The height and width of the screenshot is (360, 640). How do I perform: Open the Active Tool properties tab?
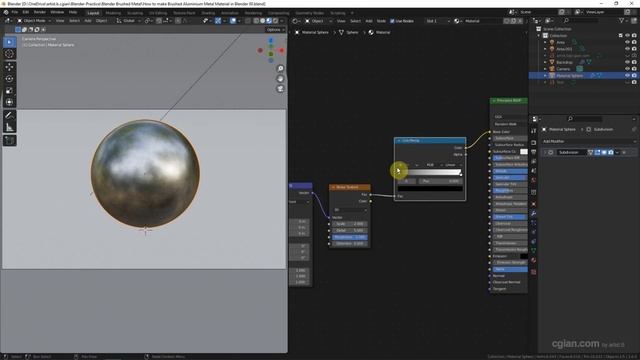[533, 131]
